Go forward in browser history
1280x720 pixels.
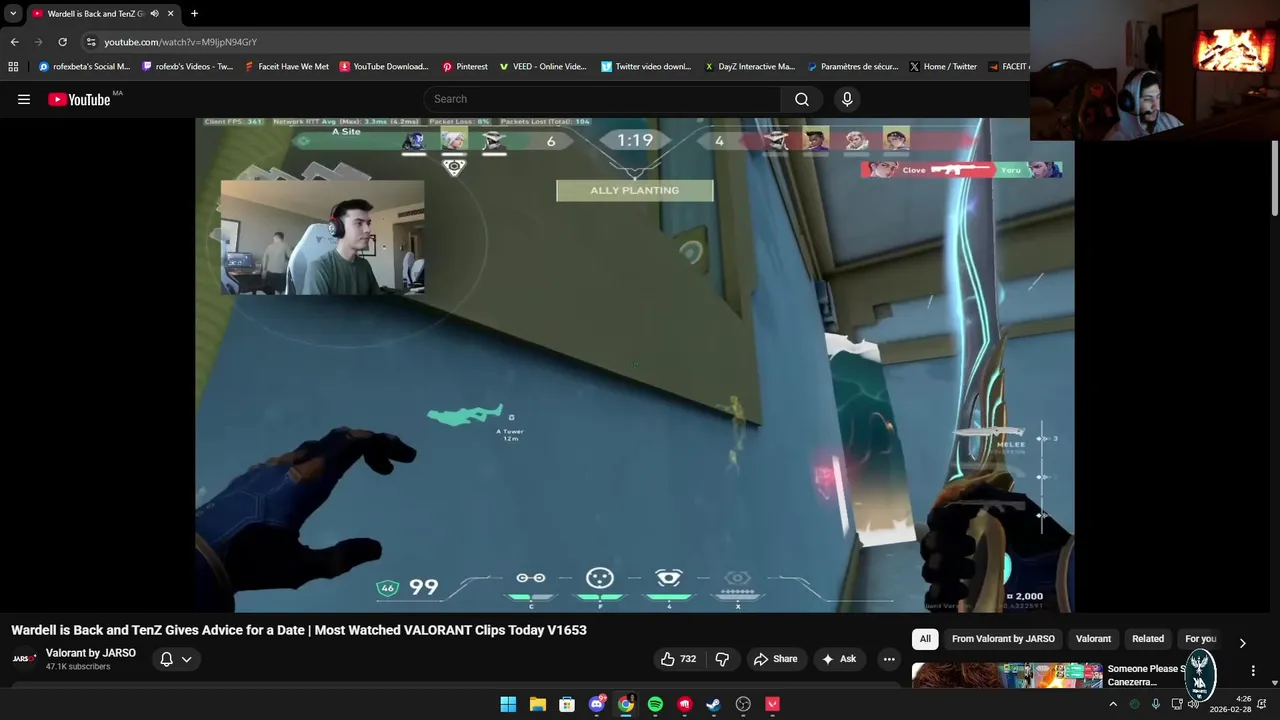(x=38, y=42)
